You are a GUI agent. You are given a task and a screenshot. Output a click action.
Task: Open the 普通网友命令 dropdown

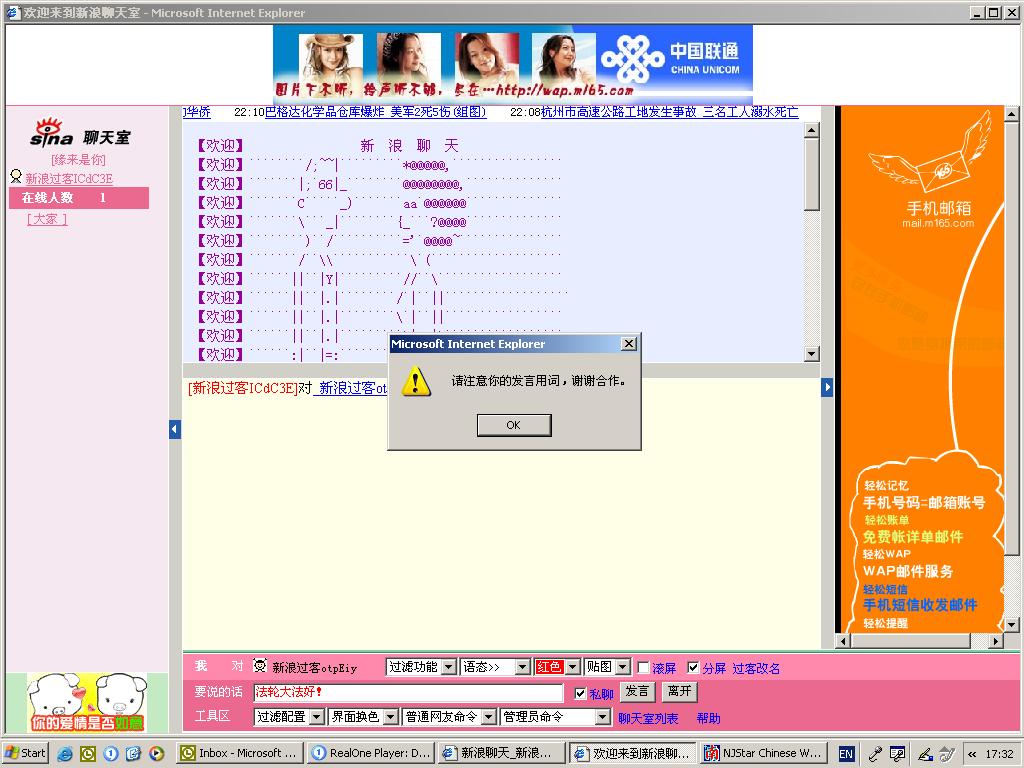(449, 717)
